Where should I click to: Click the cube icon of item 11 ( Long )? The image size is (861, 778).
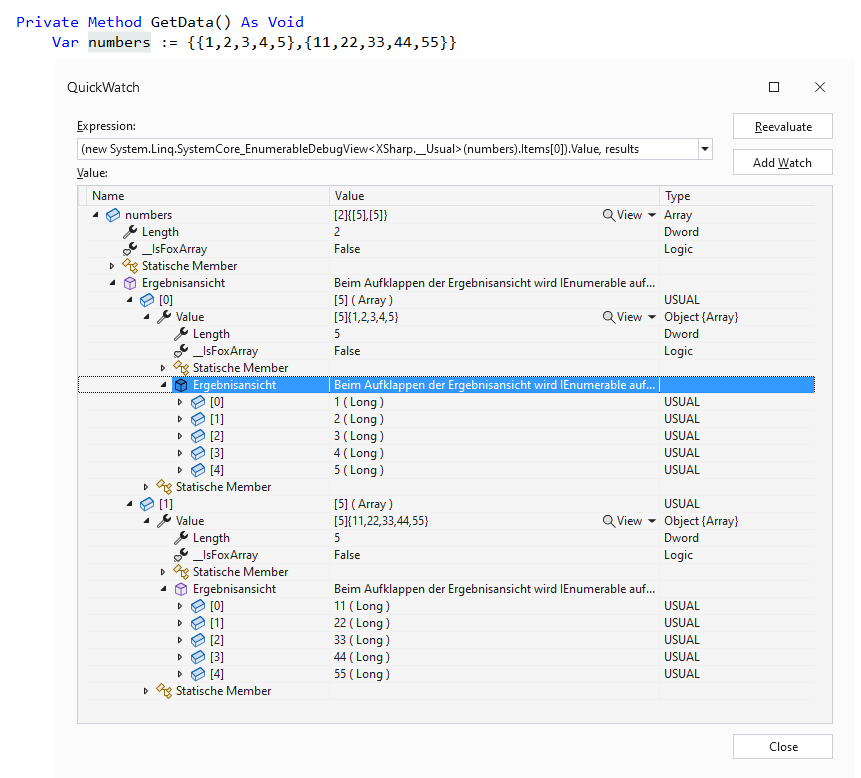pos(198,606)
